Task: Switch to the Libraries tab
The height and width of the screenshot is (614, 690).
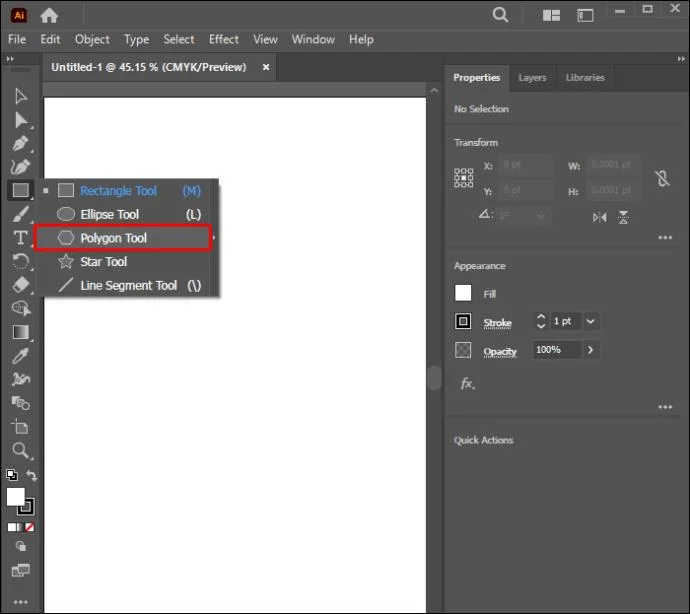Action: point(585,78)
